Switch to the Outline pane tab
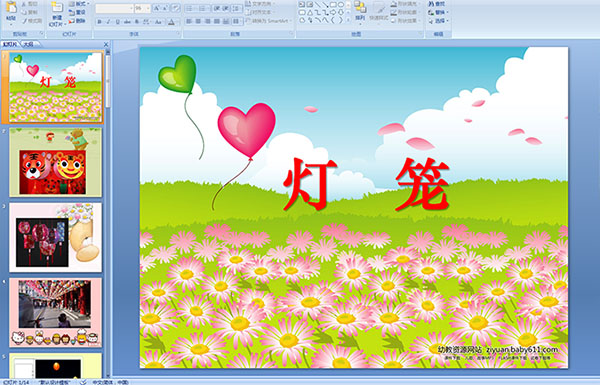This screenshot has width=600, height=385. [x=28, y=44]
